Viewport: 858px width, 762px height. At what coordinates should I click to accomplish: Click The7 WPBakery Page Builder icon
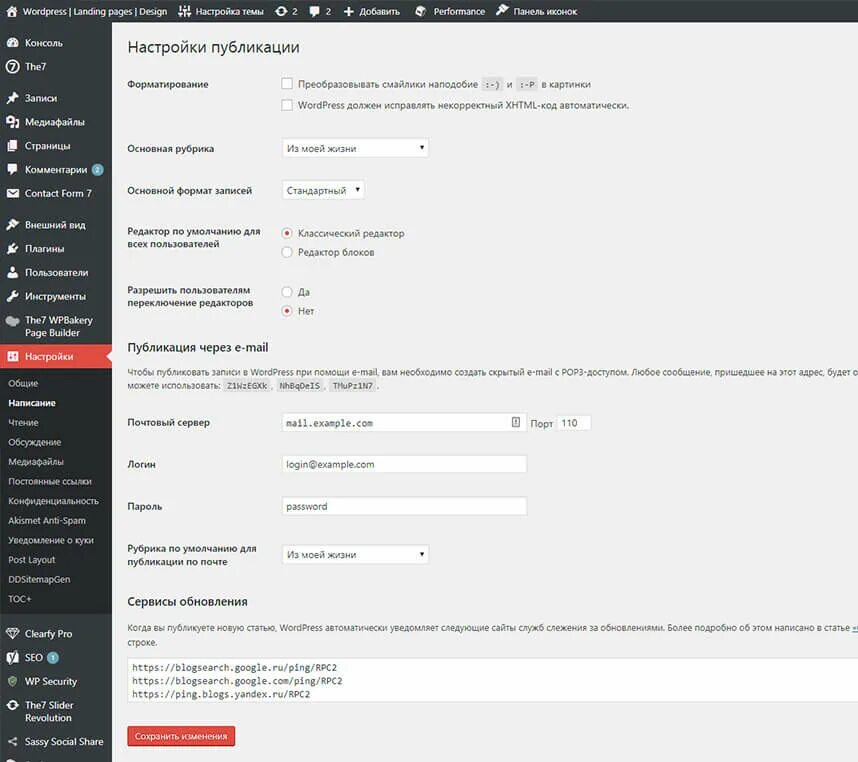[x=13, y=321]
